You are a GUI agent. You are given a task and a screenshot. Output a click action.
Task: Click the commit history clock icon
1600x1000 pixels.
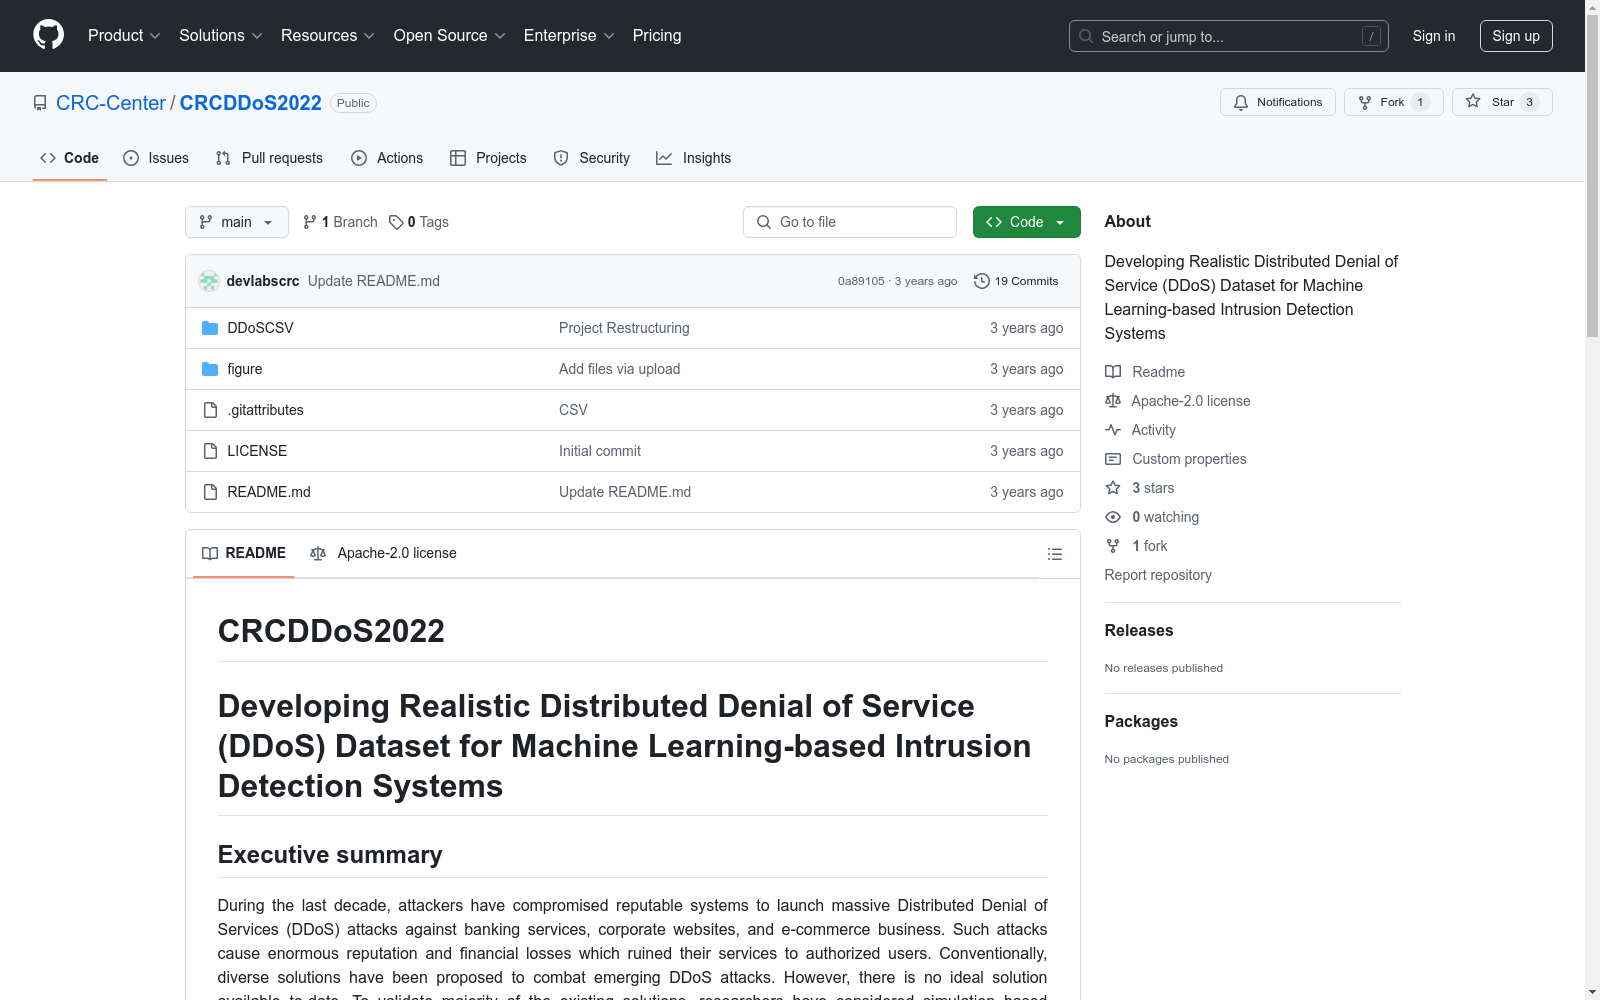(x=982, y=281)
